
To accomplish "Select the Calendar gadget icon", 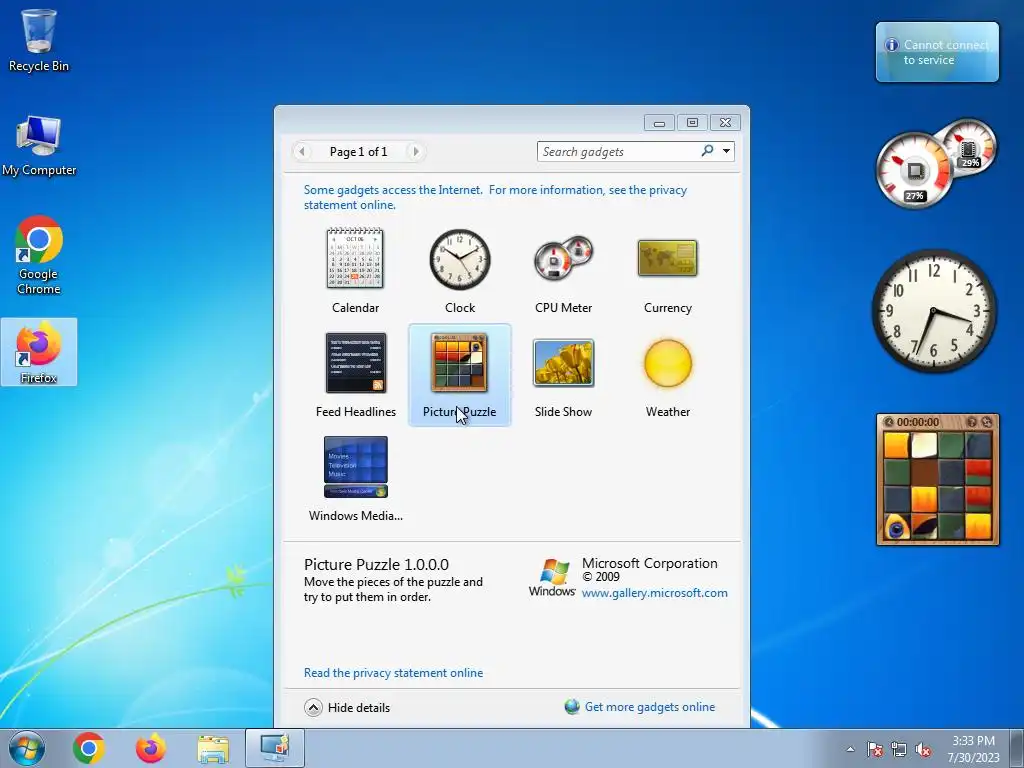I will (355, 259).
